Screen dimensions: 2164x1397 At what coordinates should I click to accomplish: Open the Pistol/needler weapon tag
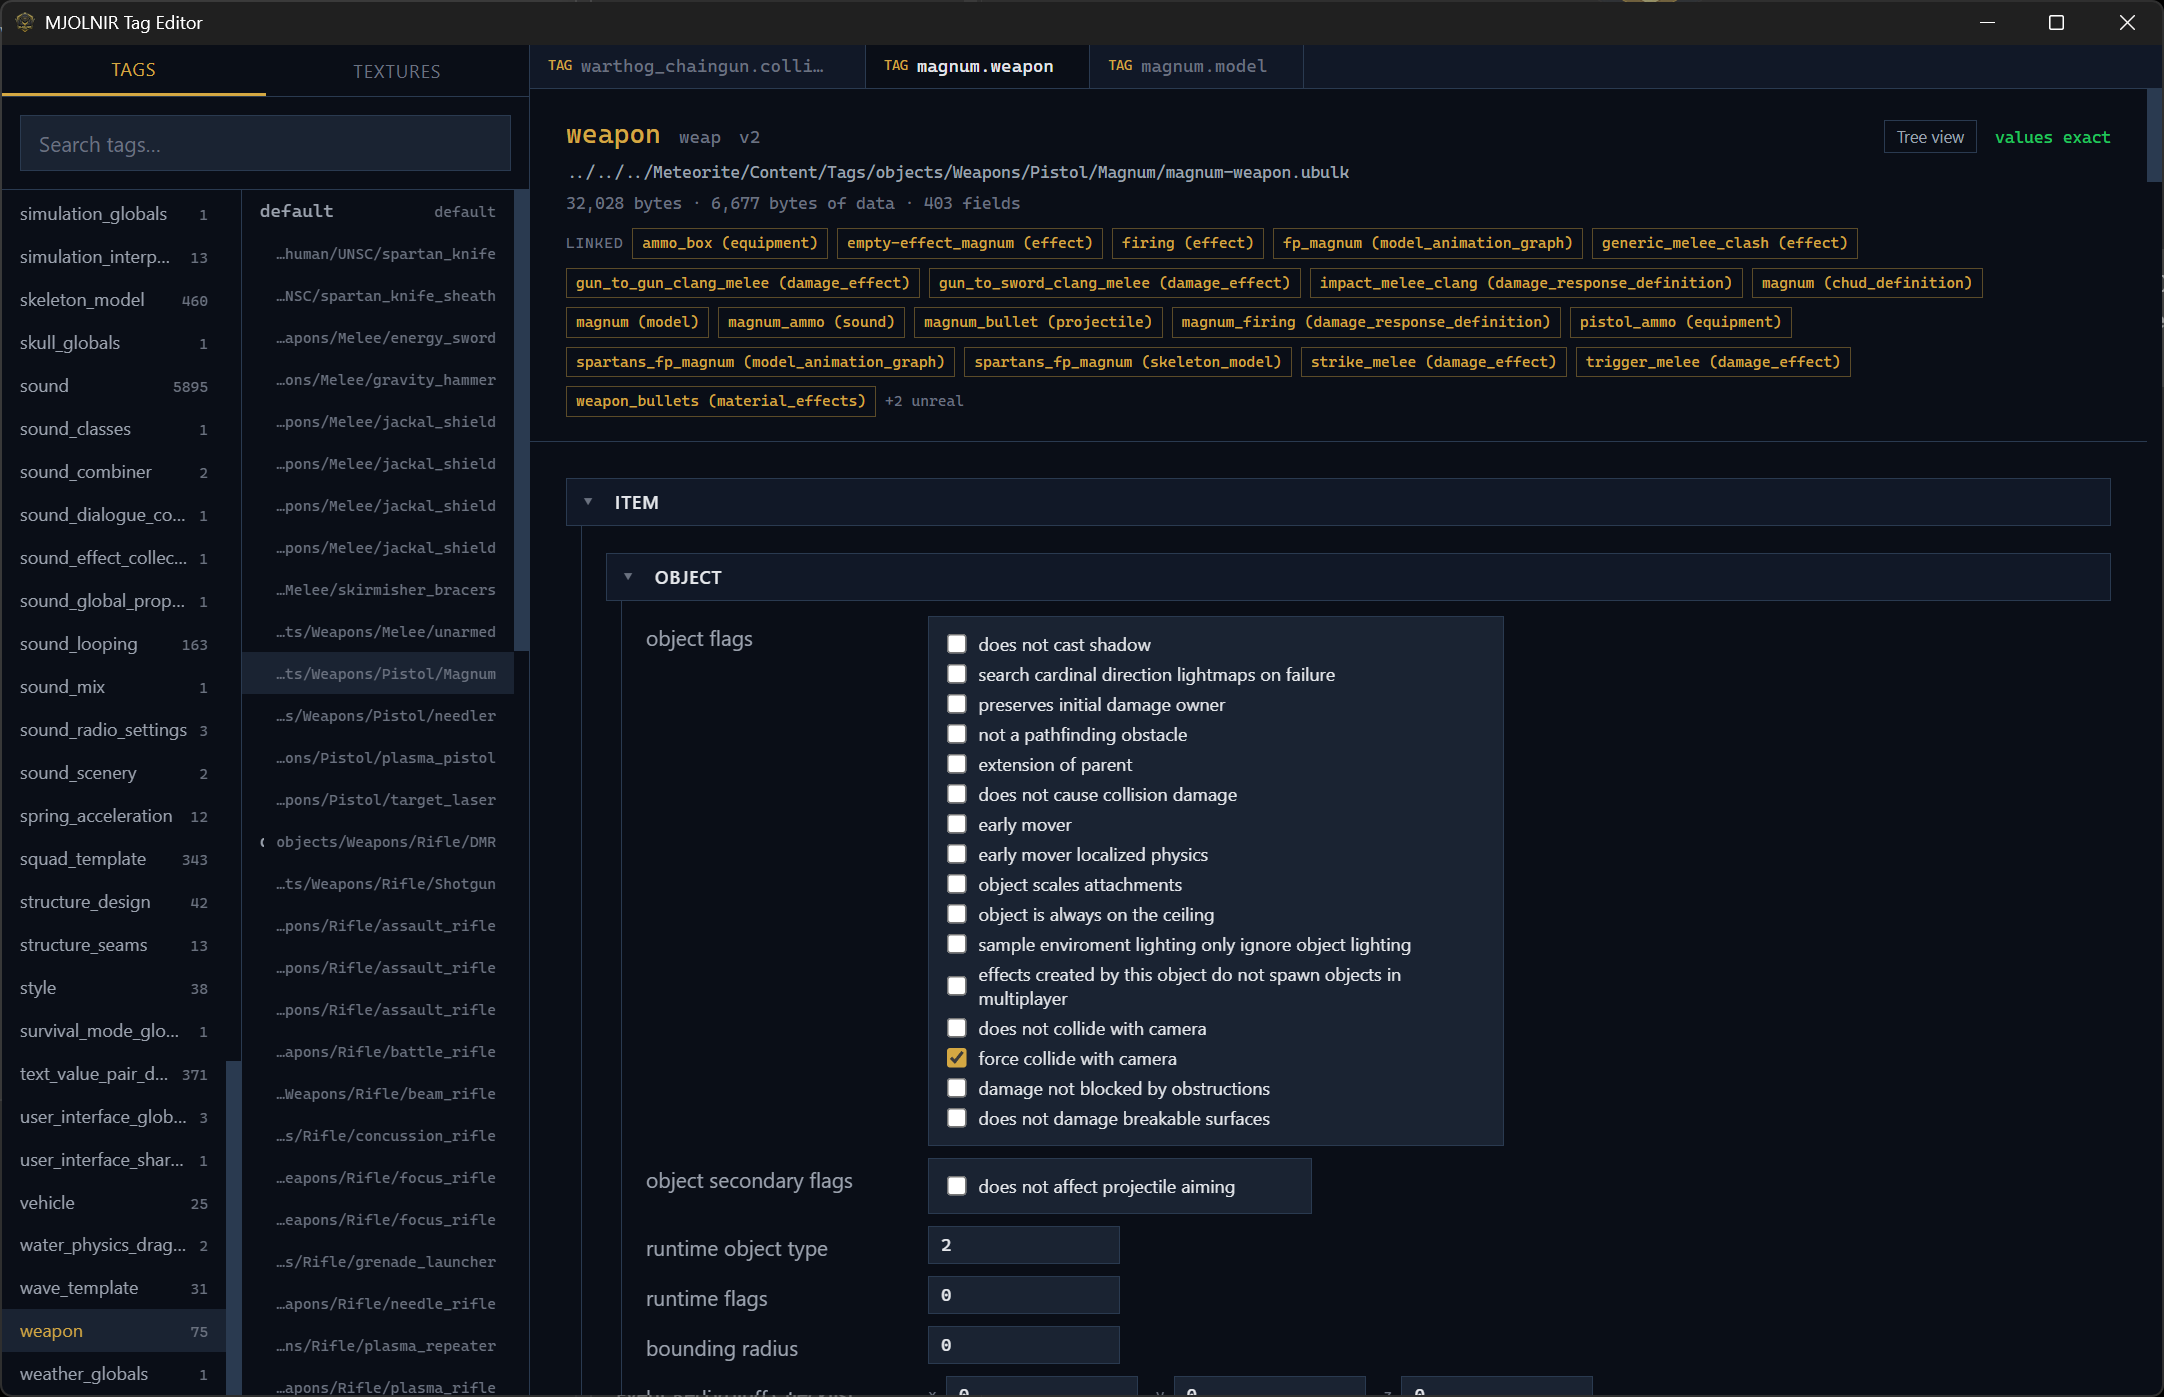coord(378,716)
